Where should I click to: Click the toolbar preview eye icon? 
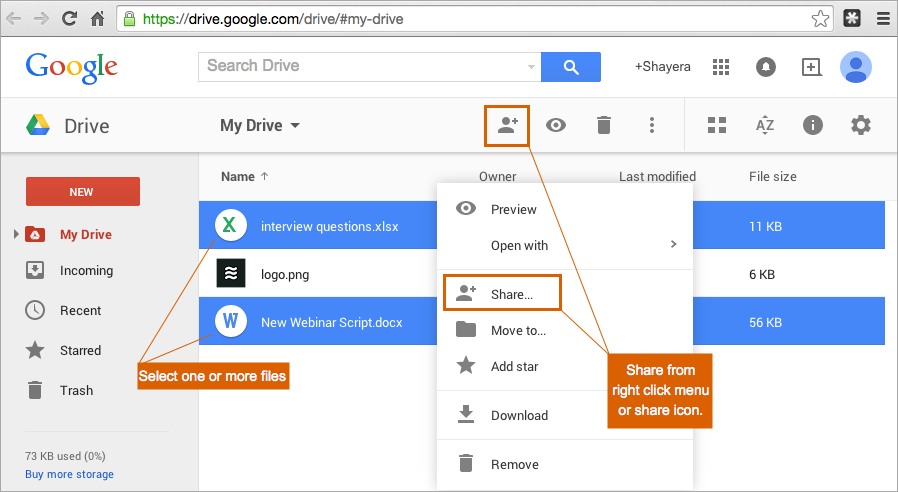tap(556, 125)
